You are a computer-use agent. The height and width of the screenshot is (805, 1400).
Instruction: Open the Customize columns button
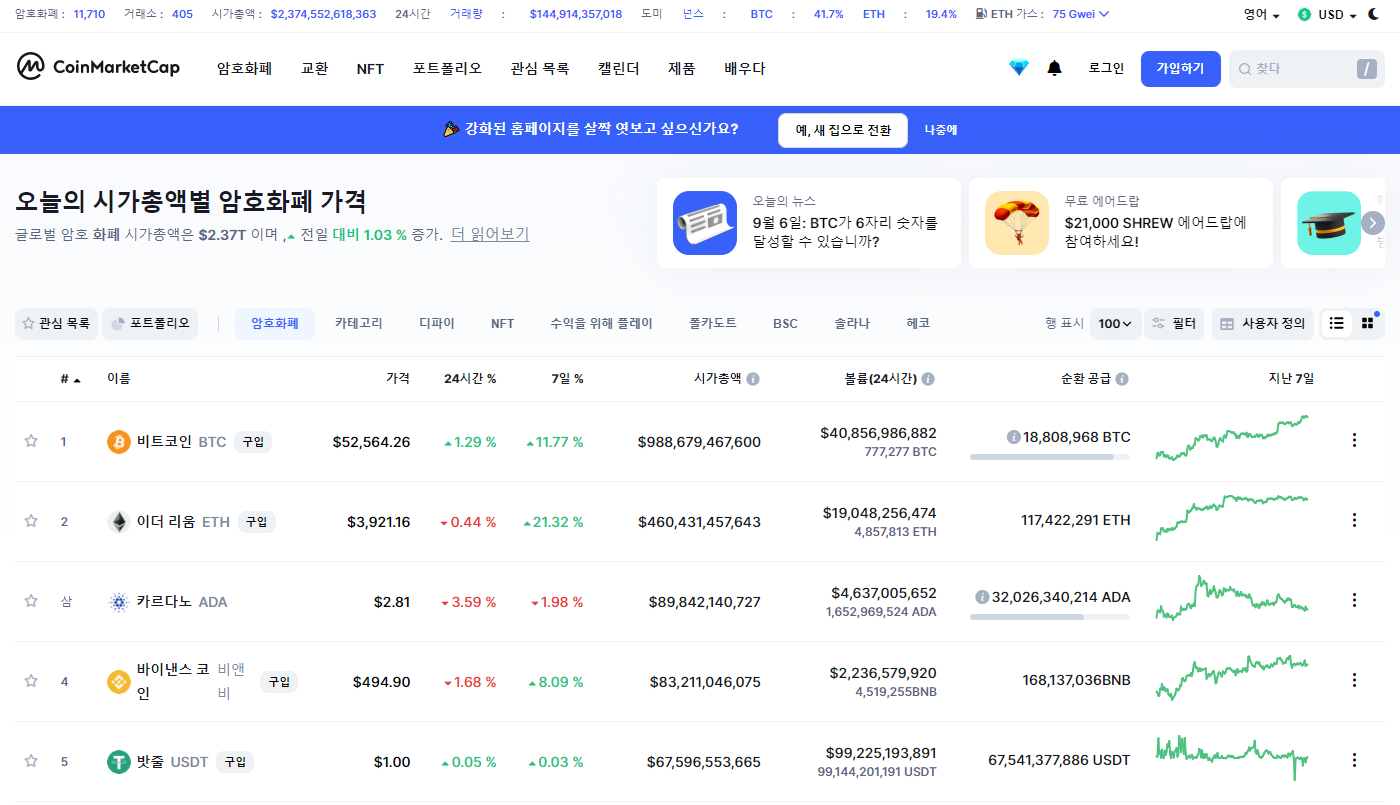tap(1263, 323)
